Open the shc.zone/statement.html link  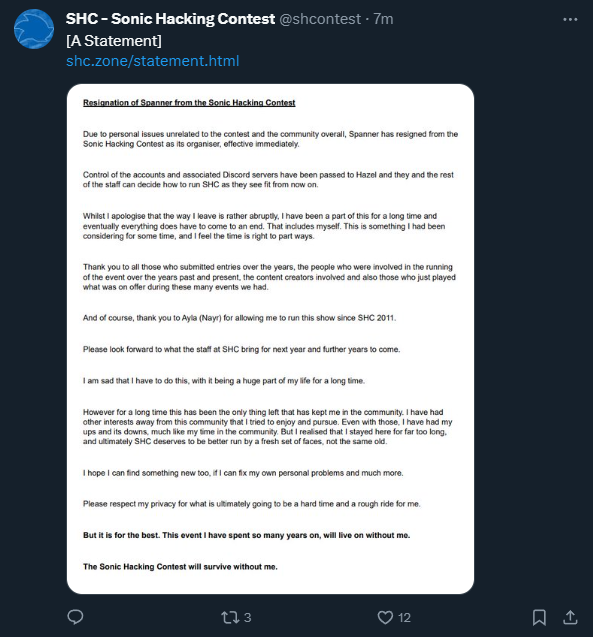(153, 61)
